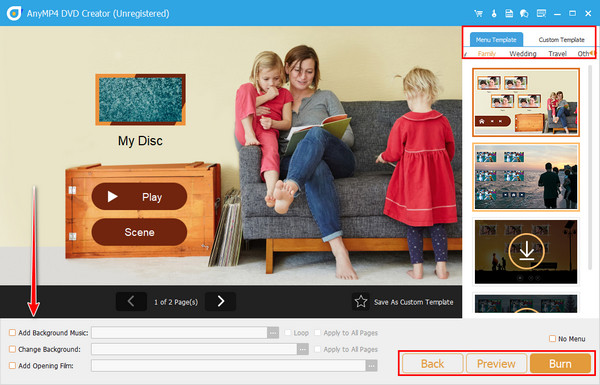Toggle Apply to All Pages for Change Background
Screen dimensions: 600x385
tap(317, 349)
